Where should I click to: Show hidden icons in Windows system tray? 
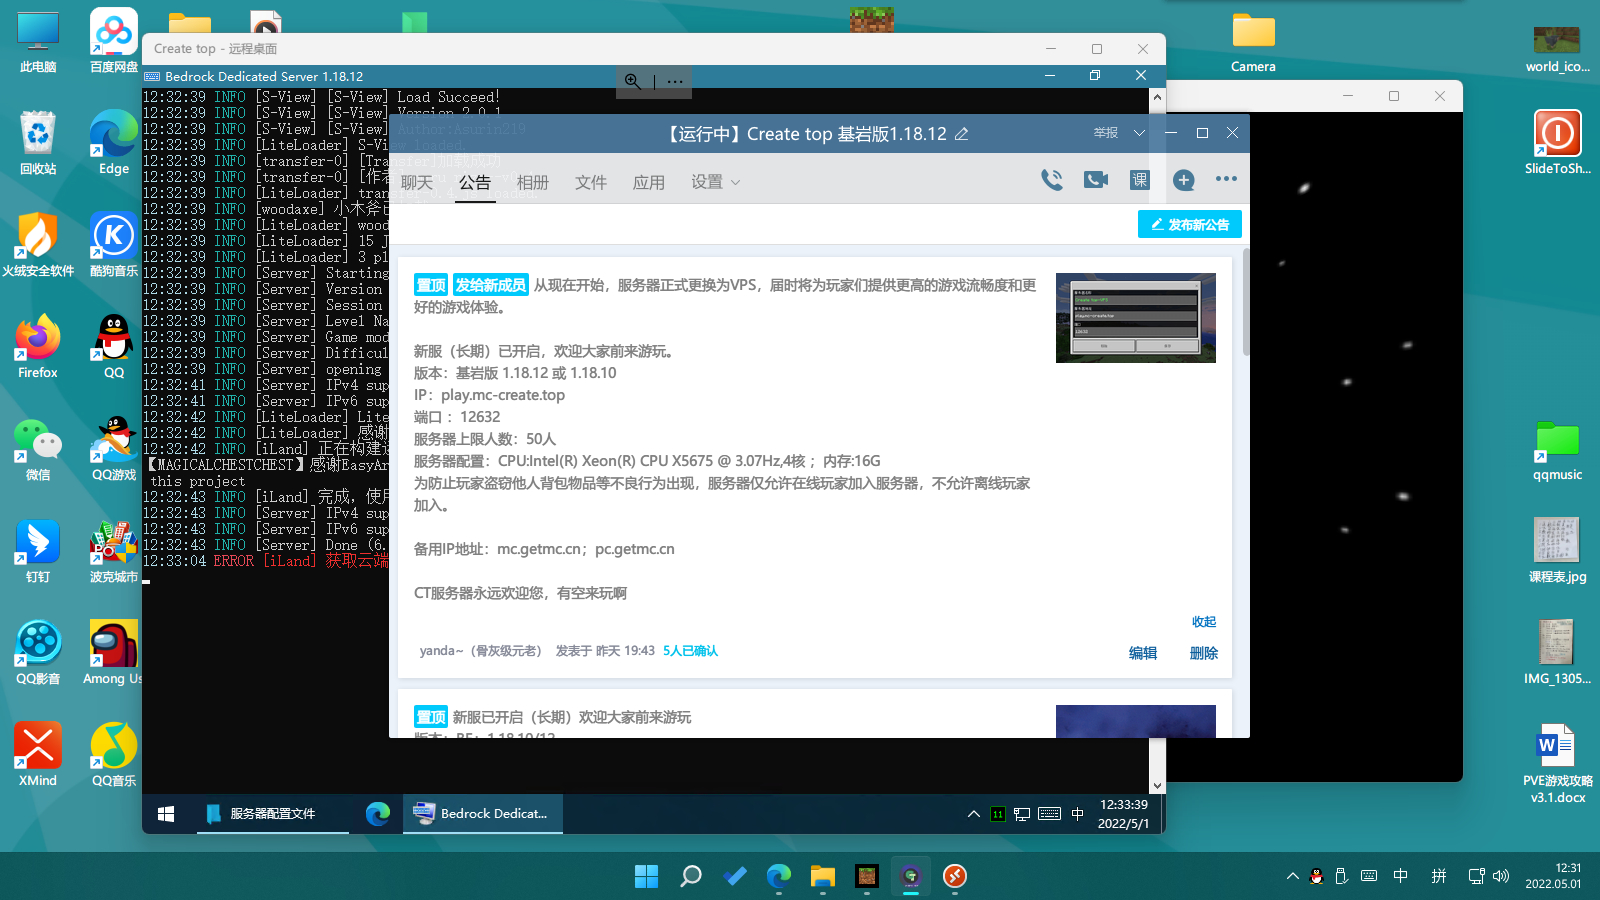click(x=1293, y=877)
